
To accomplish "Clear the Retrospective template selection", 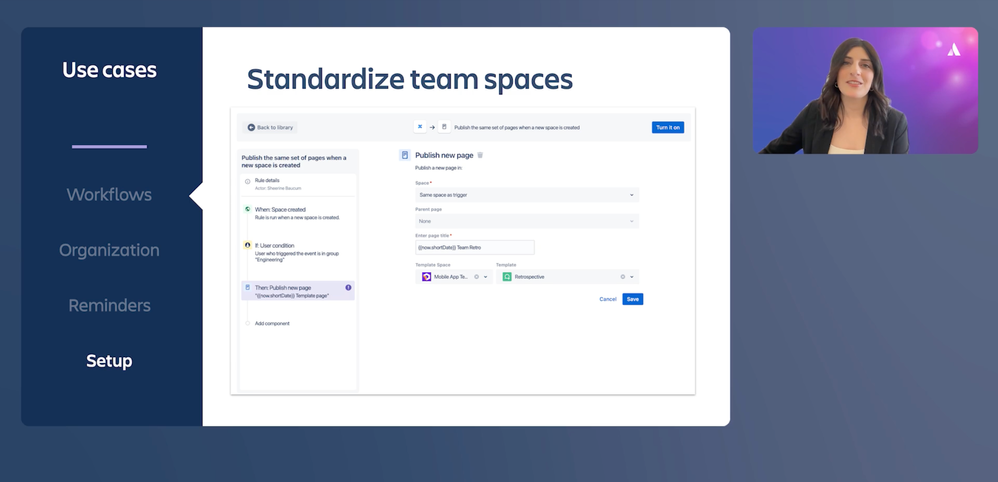I will pos(622,277).
